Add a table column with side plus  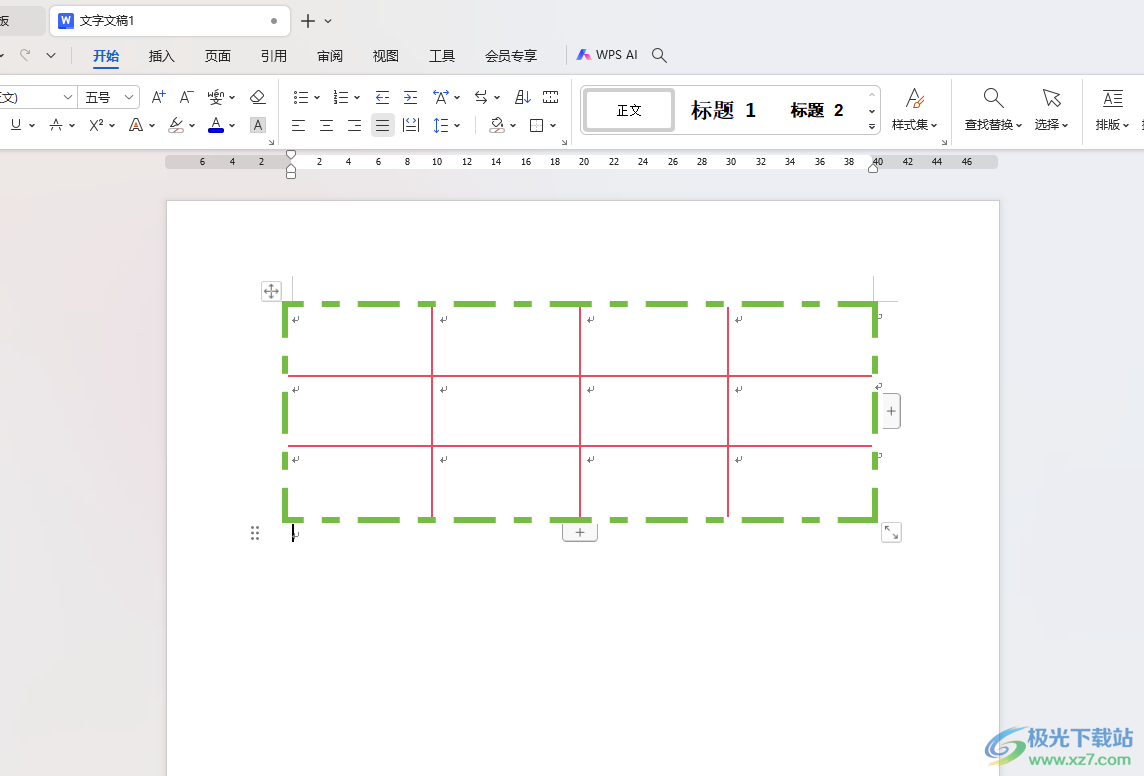(891, 411)
